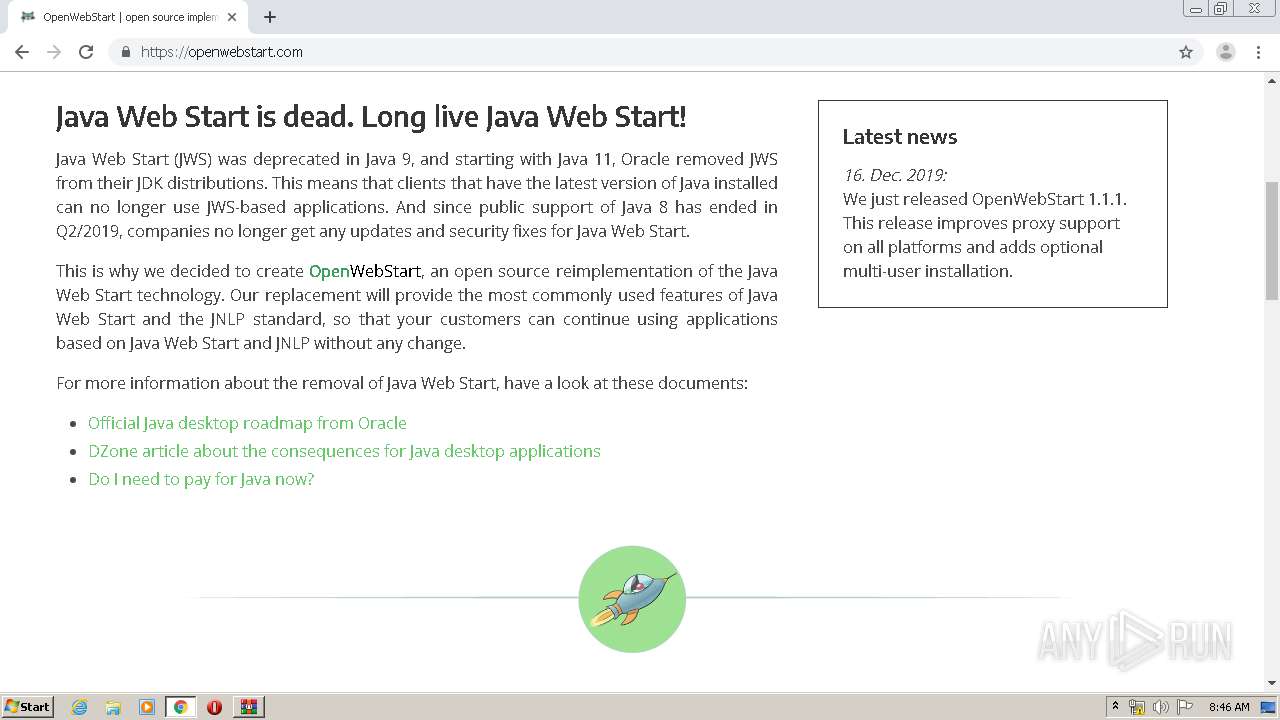View site security lock information
The height and width of the screenshot is (720, 1280).
point(125,52)
